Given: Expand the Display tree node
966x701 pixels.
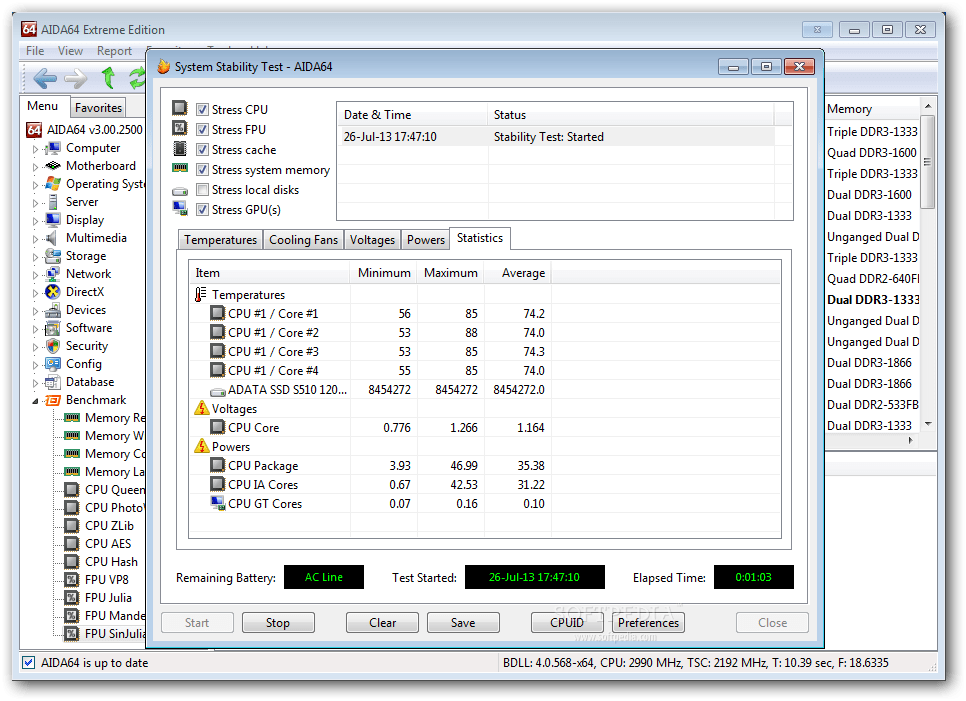Looking at the screenshot, I should [x=35, y=221].
